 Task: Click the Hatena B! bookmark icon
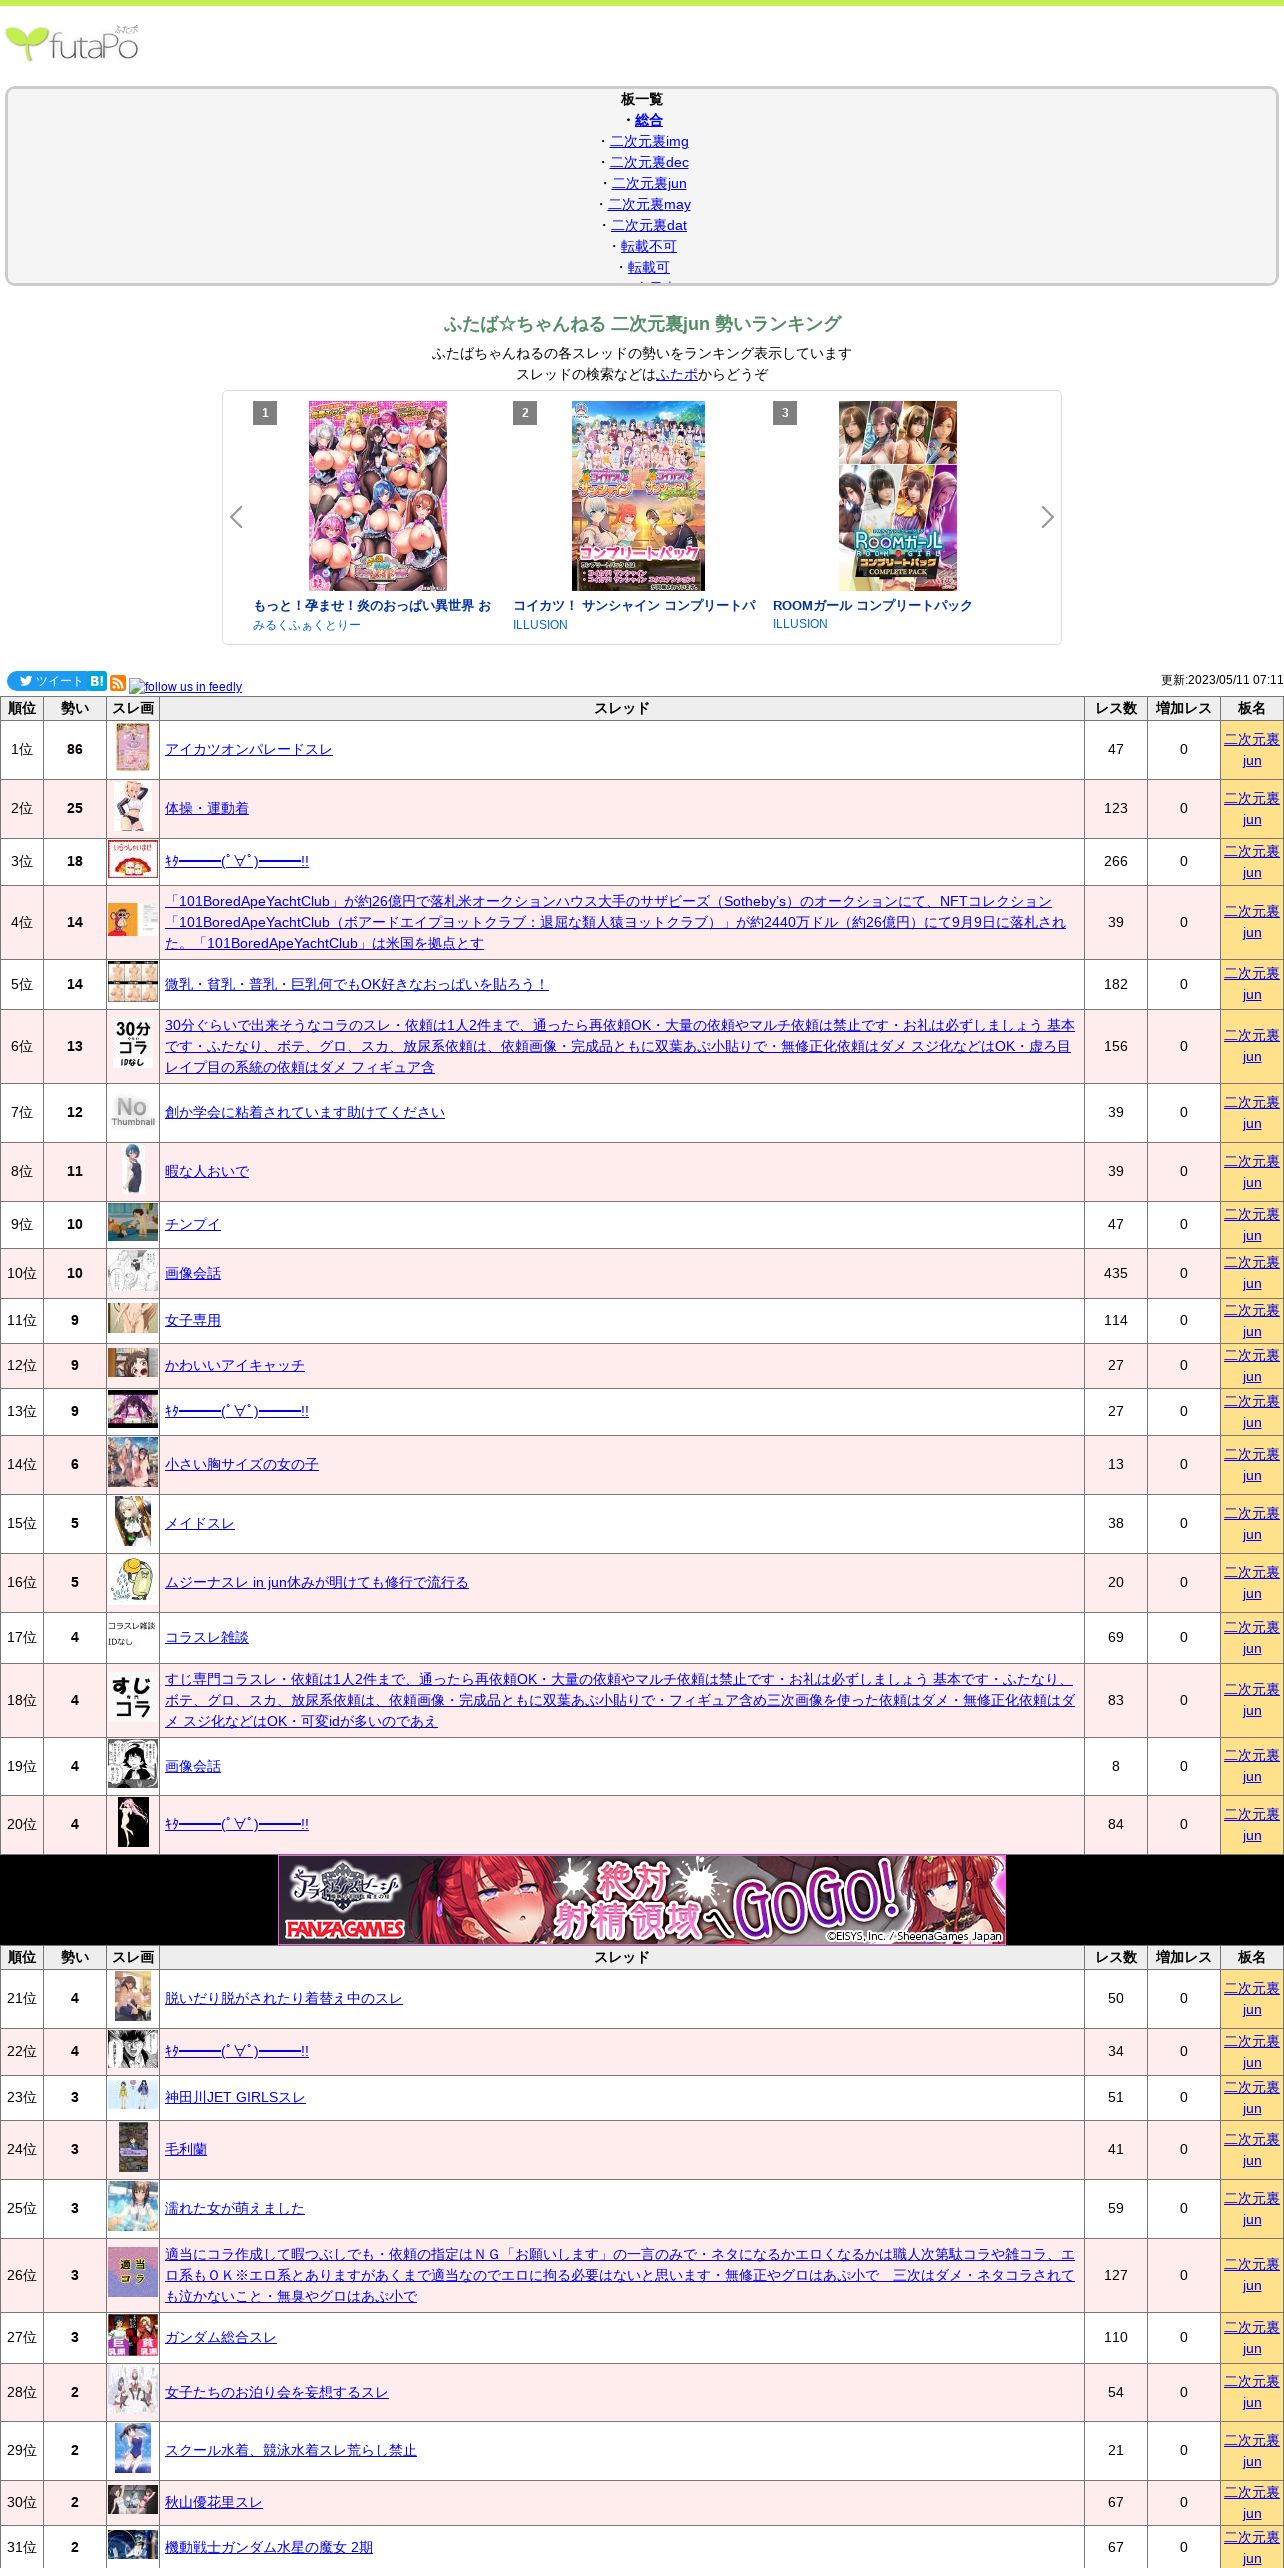[97, 681]
